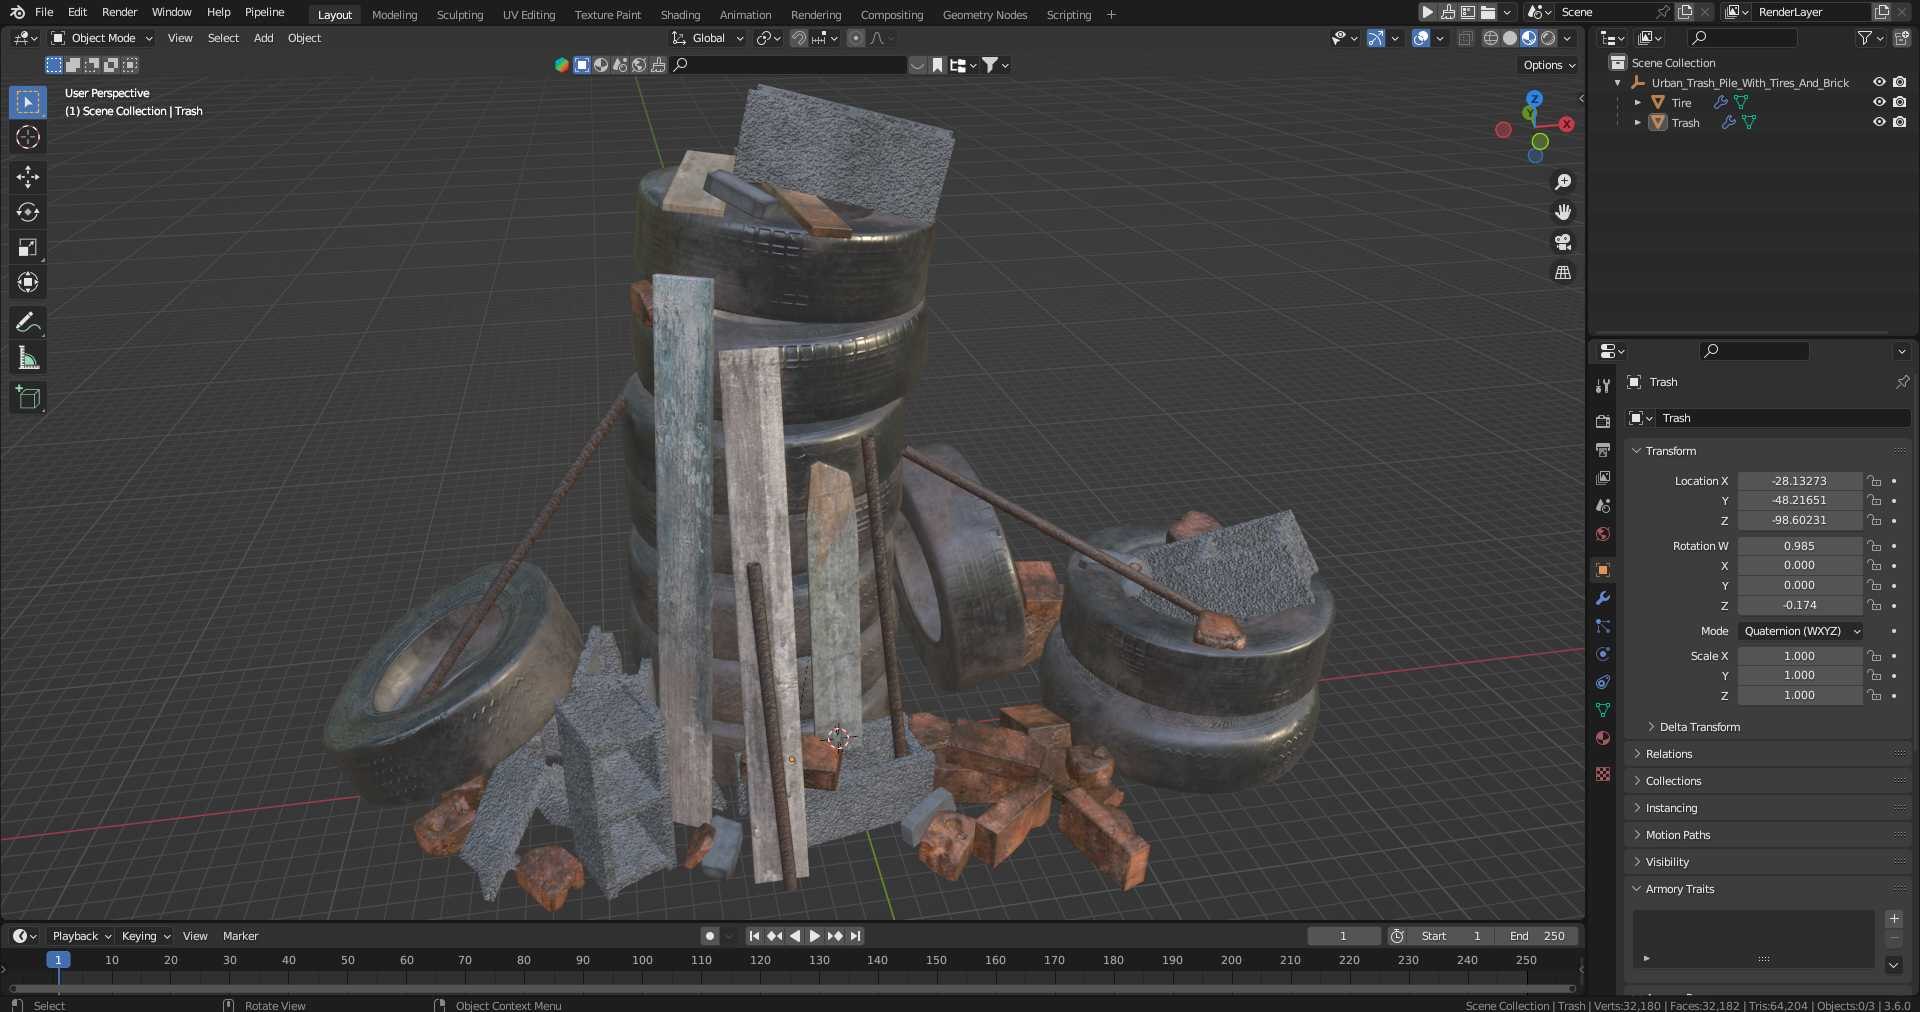Open Texture properties tab
1920x1012 pixels.
[x=1603, y=774]
